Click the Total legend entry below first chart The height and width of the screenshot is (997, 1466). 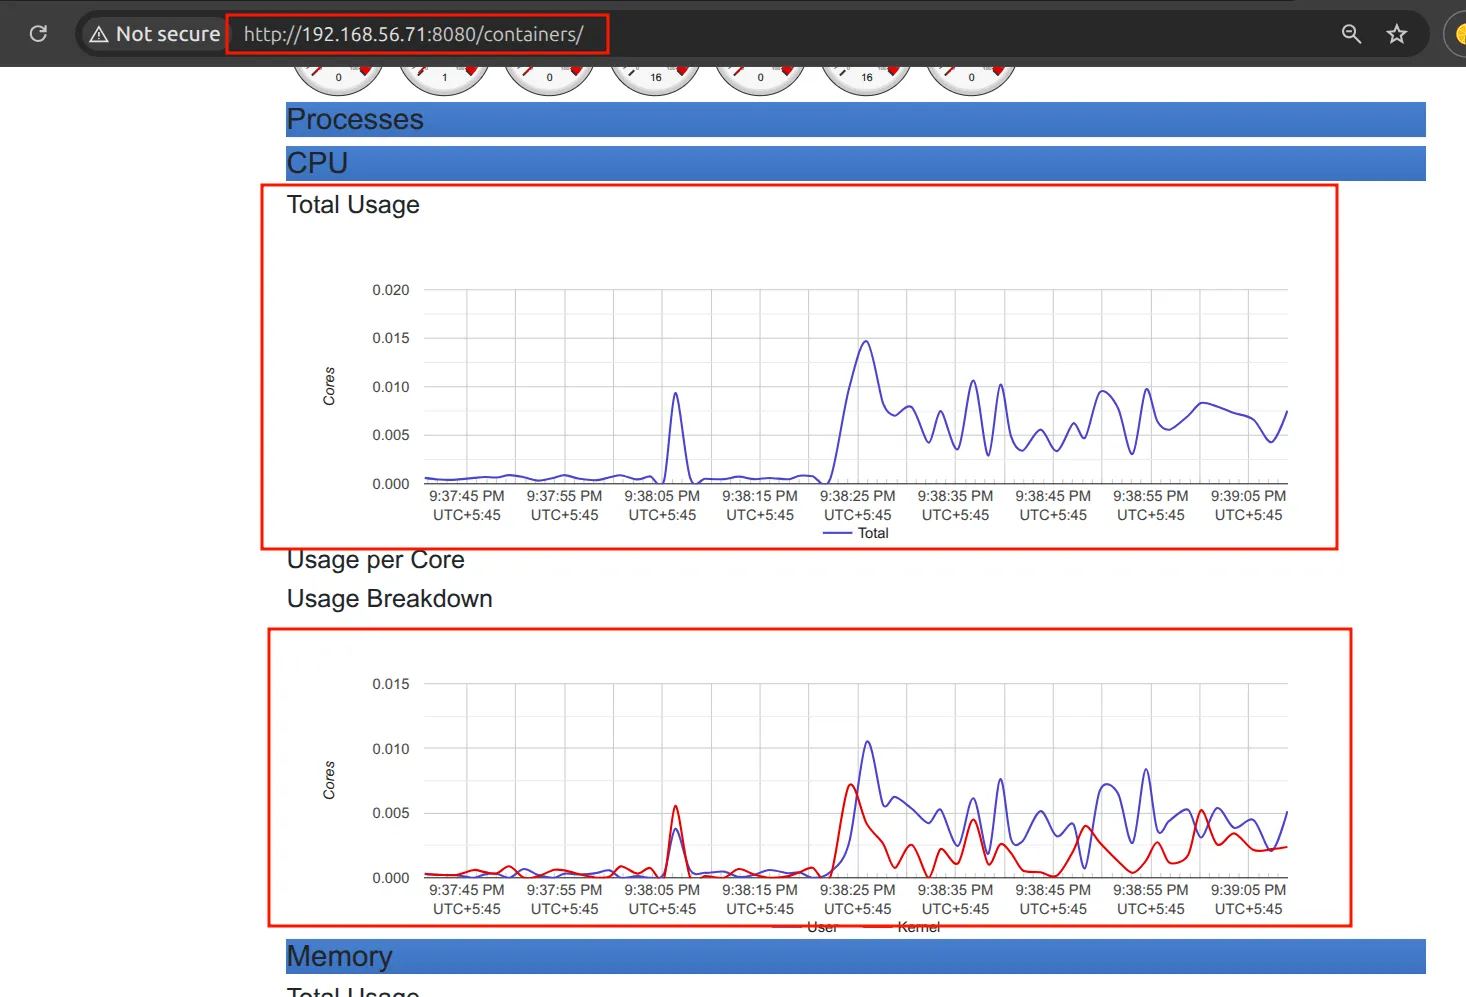point(856,533)
